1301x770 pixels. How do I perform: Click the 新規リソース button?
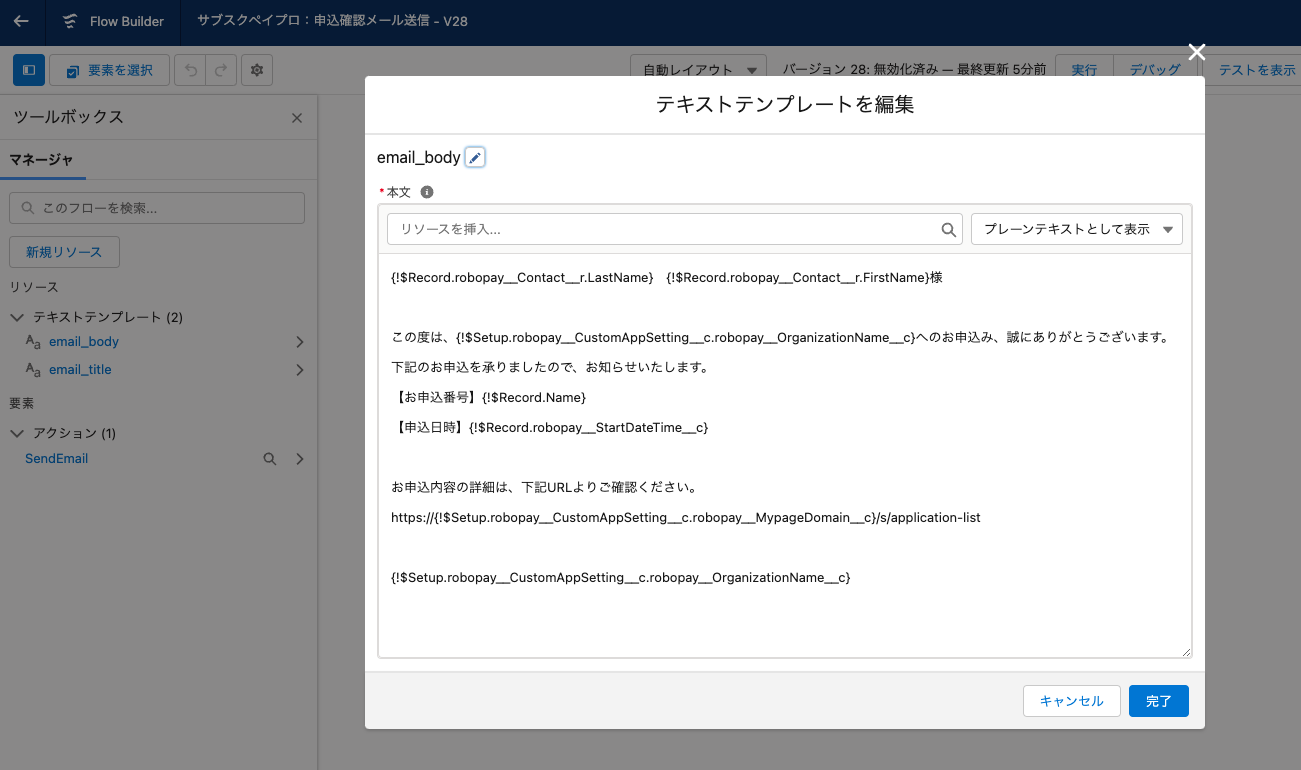pos(64,252)
